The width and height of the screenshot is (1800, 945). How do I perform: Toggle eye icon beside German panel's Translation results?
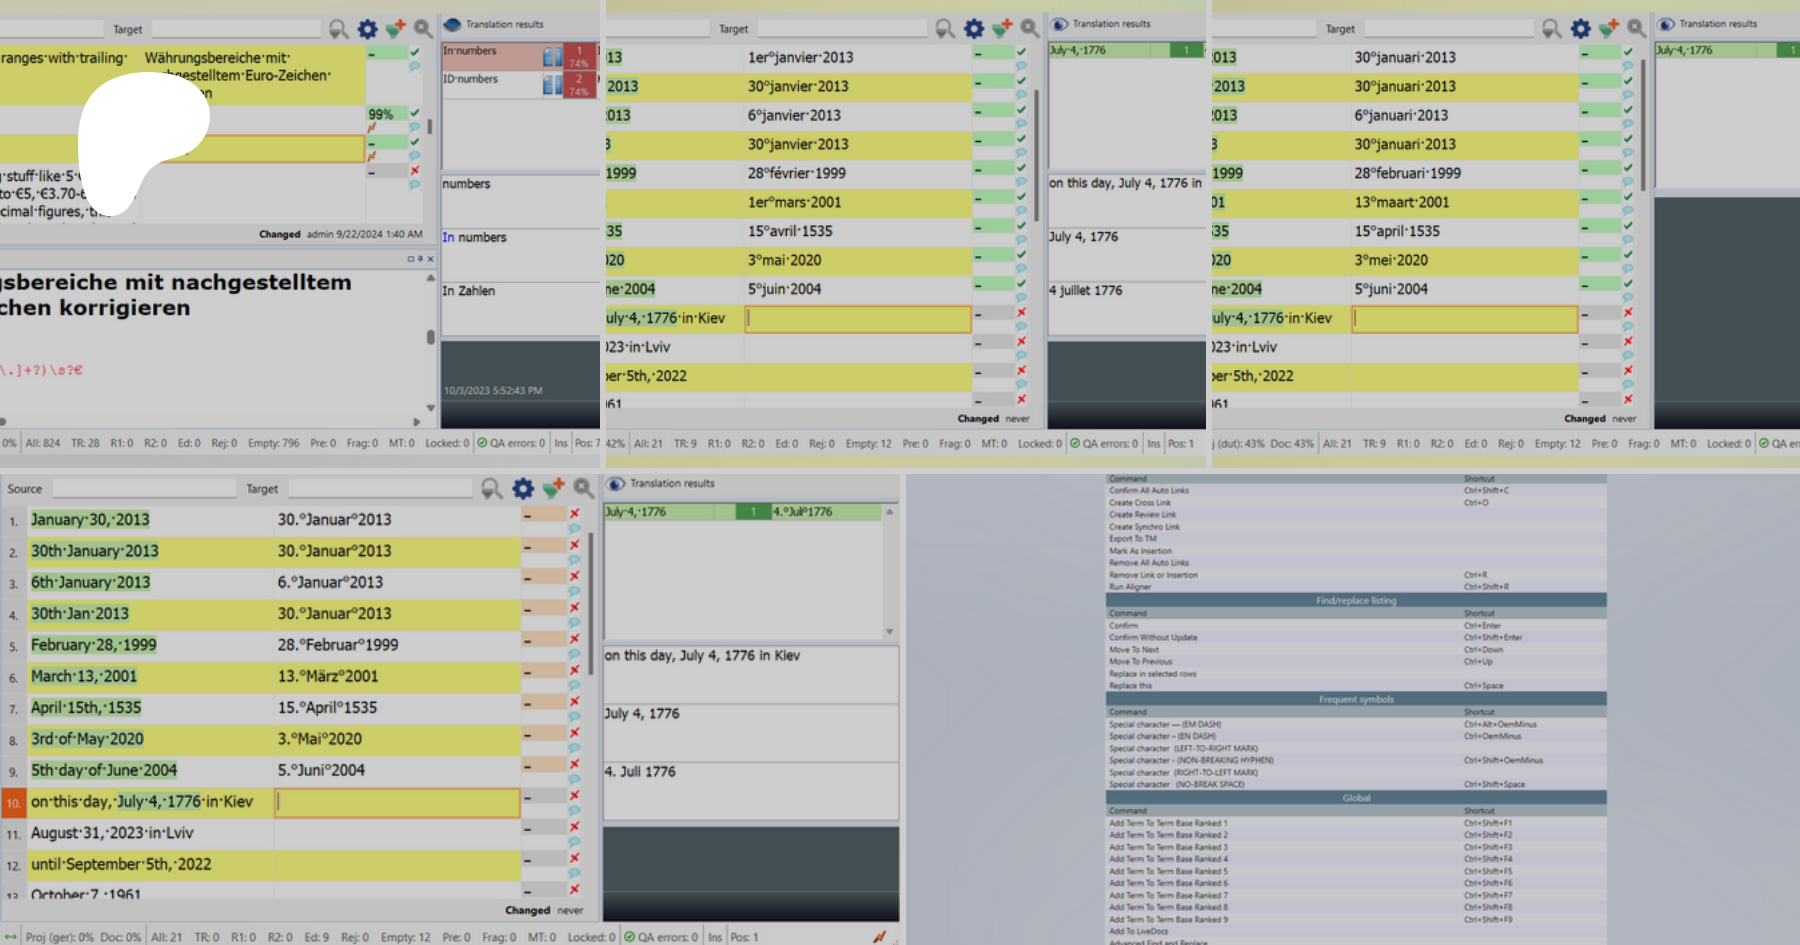[x=616, y=484]
